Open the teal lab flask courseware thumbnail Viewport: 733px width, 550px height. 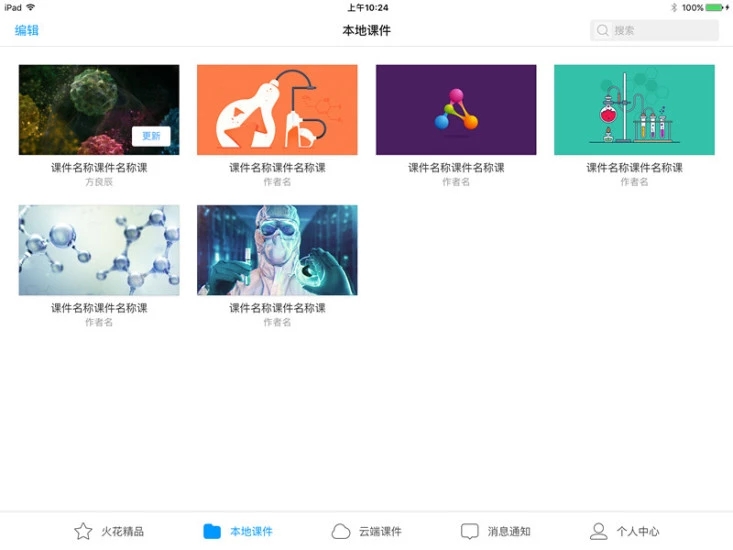[634, 110]
